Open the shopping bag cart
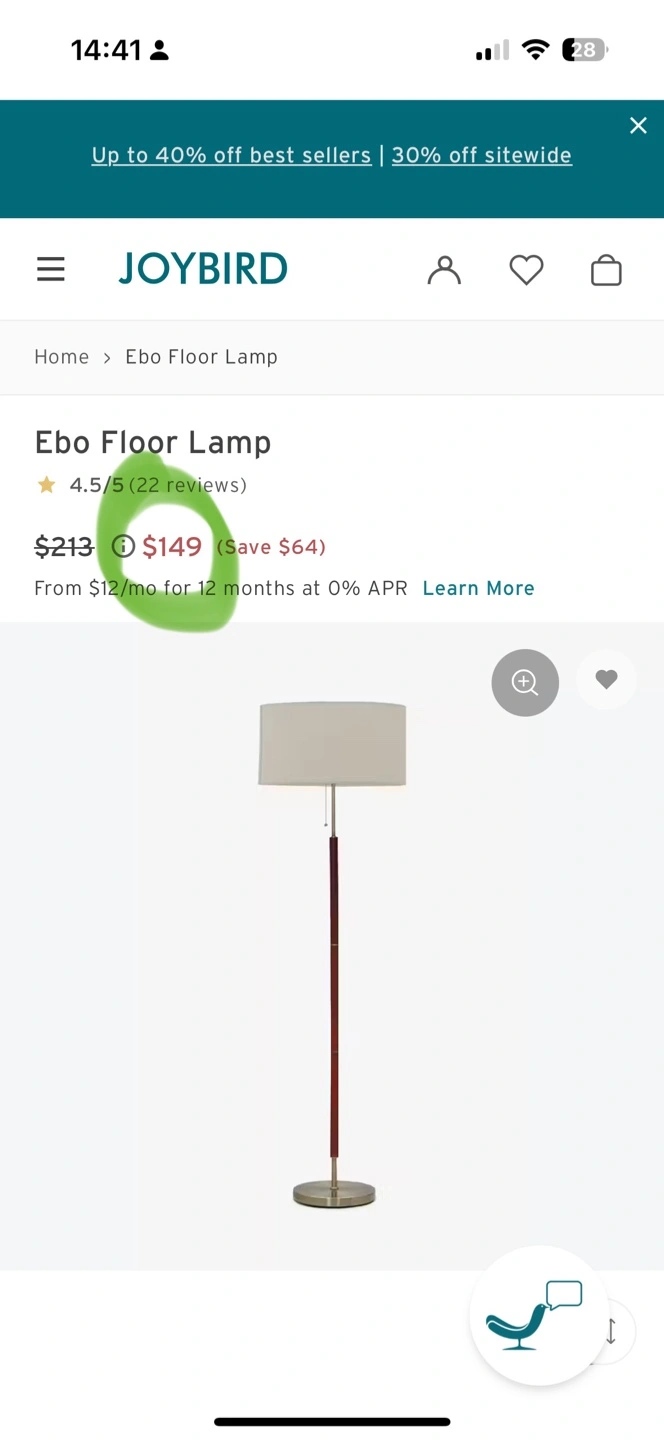This screenshot has width=664, height=1440. pyautogui.click(x=606, y=270)
